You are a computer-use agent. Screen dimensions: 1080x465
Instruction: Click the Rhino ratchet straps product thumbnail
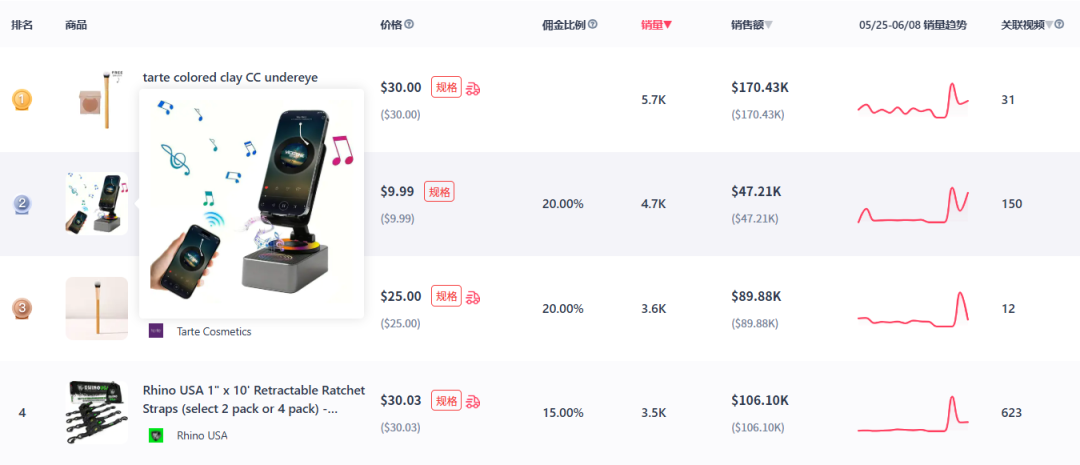point(96,412)
